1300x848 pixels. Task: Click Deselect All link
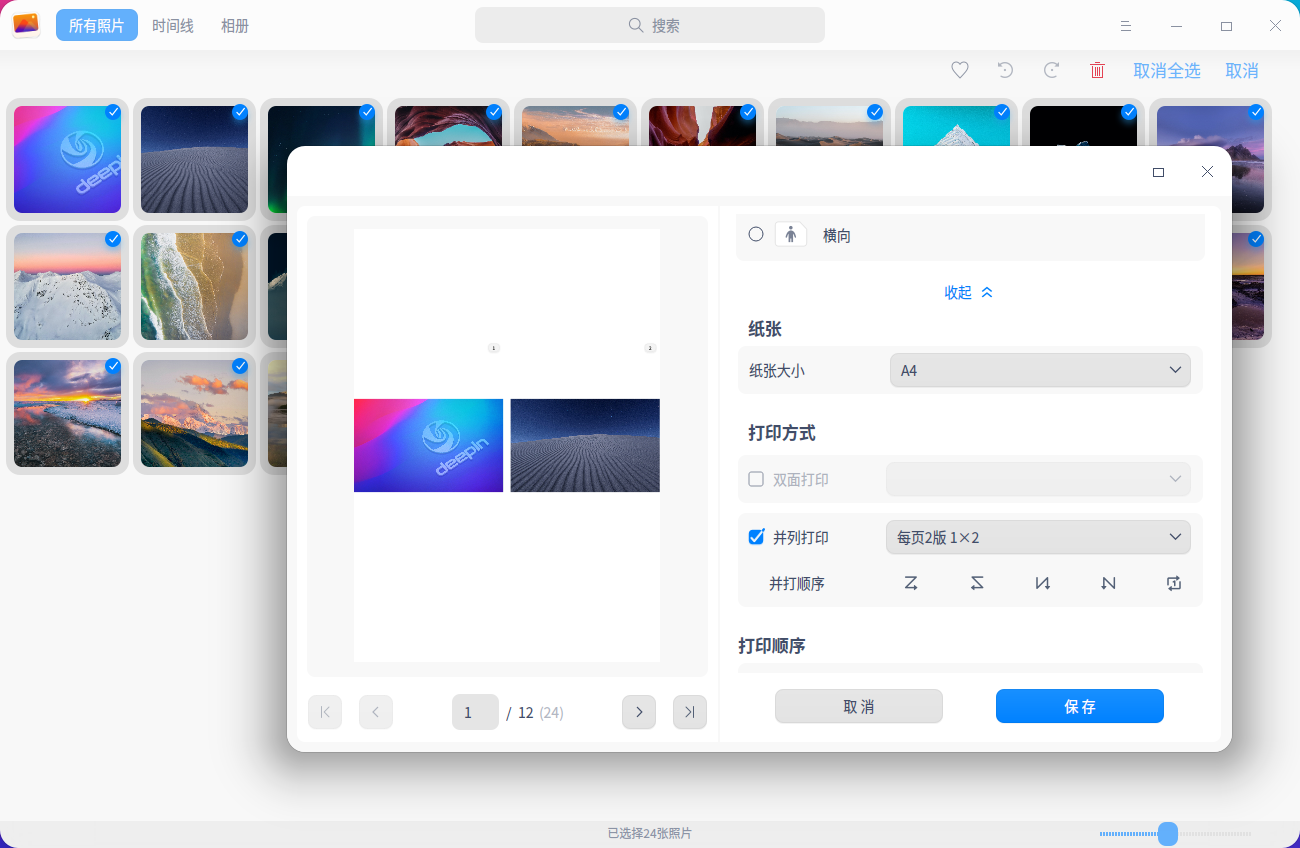click(x=1167, y=70)
